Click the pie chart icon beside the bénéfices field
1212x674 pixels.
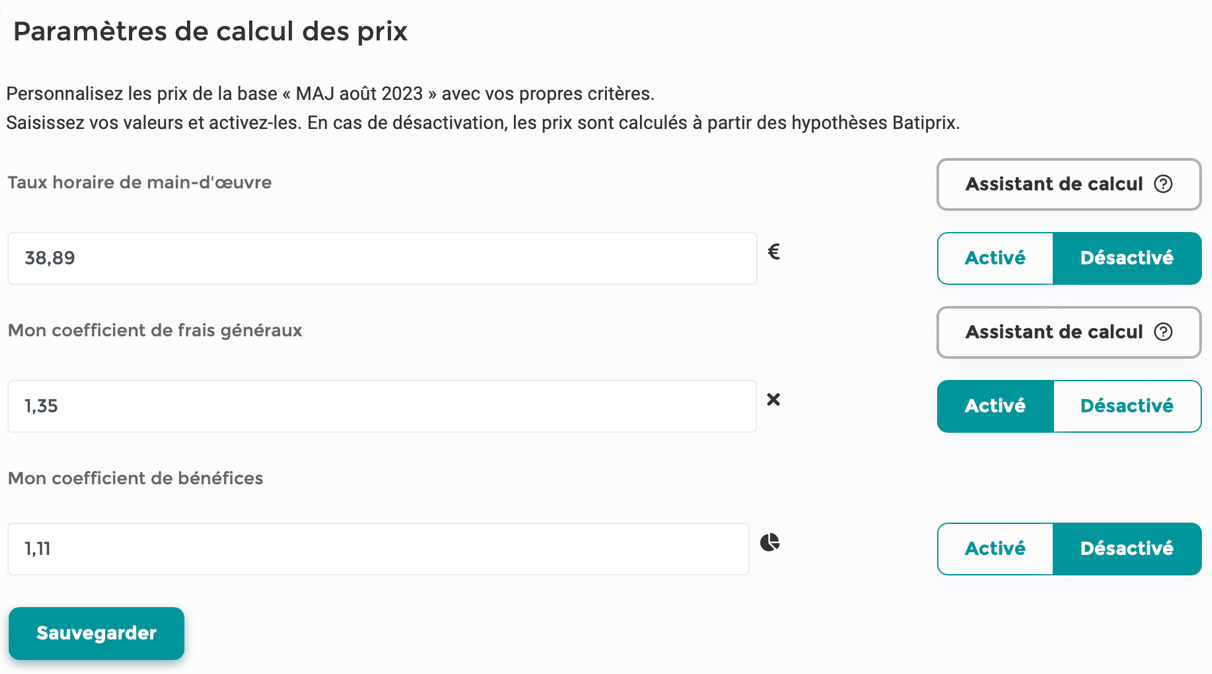coord(770,543)
